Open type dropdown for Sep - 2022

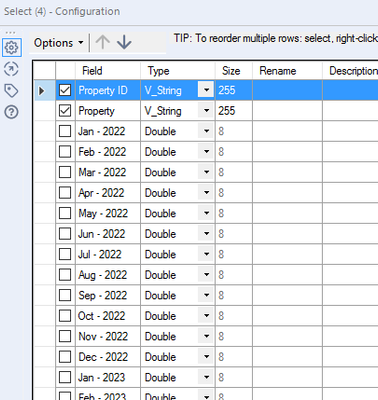tap(206, 295)
